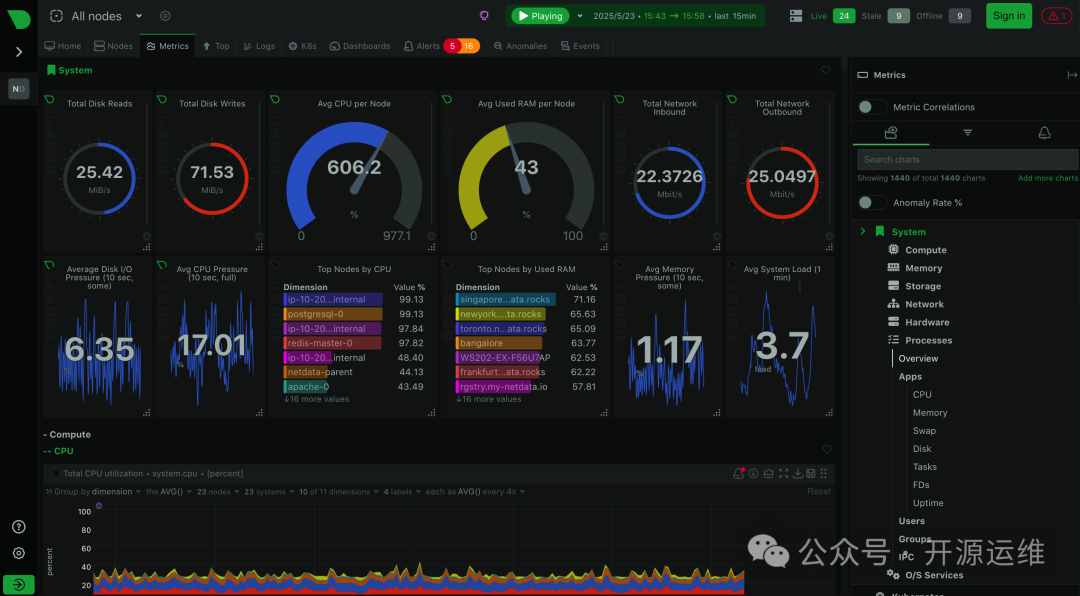Click the chart save floppy icon
Image resolution: width=1080 pixels, height=596 pixels.
click(811, 473)
